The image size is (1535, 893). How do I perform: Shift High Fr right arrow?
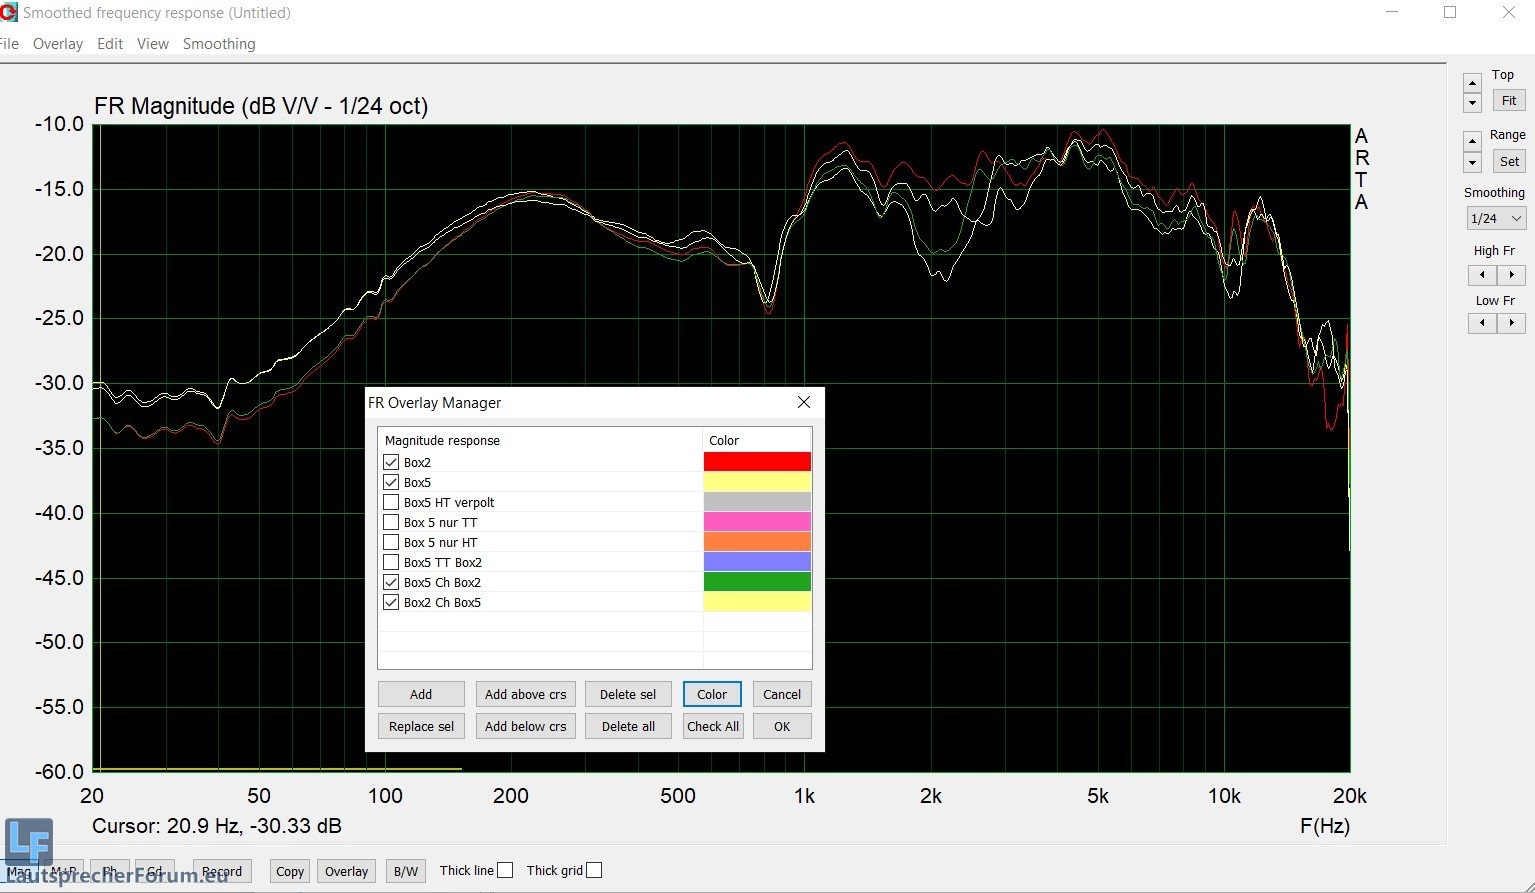(1511, 275)
